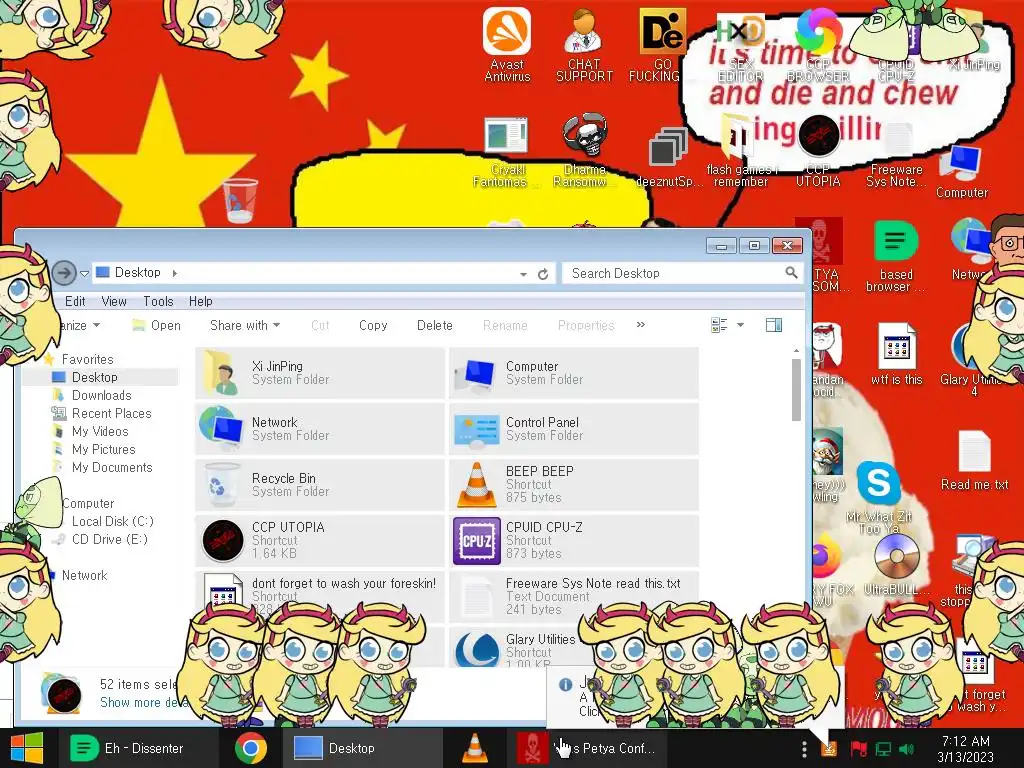Open the View menu
1024x768 pixels.
(x=114, y=301)
